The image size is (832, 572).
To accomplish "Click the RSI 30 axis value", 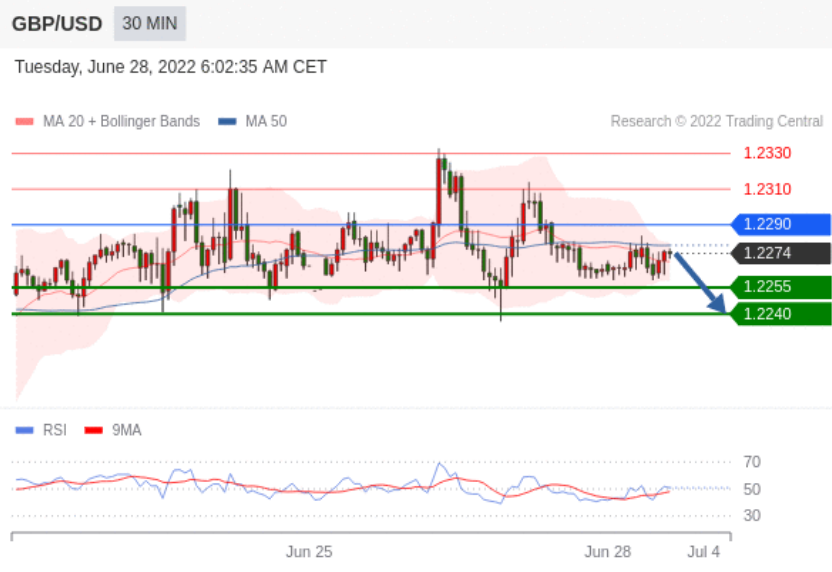I will [752, 516].
